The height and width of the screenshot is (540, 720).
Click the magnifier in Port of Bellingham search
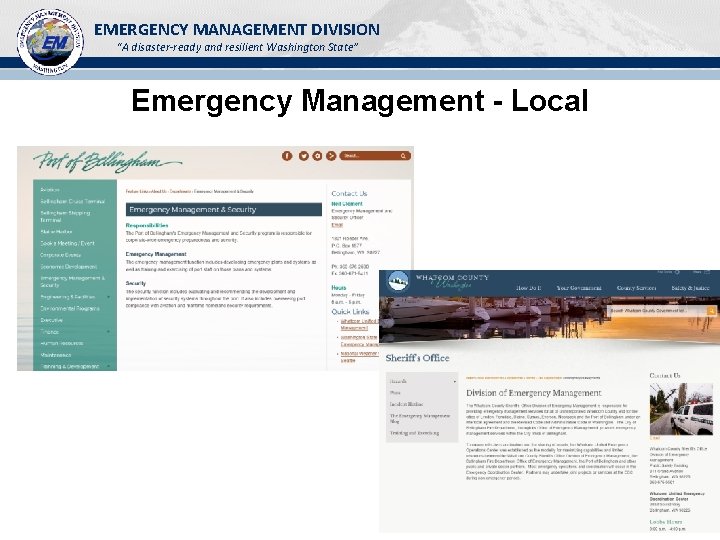[x=403, y=156]
